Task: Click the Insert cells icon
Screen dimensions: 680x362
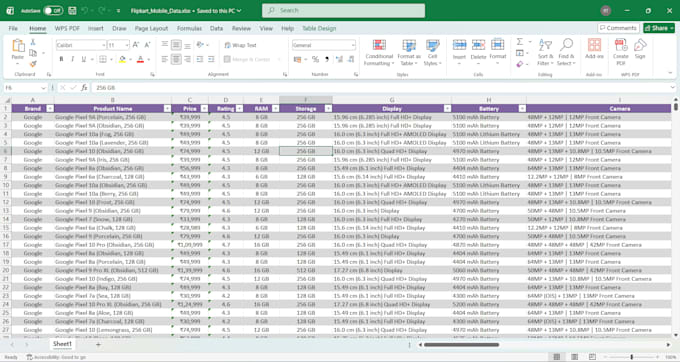Action: 459,45
